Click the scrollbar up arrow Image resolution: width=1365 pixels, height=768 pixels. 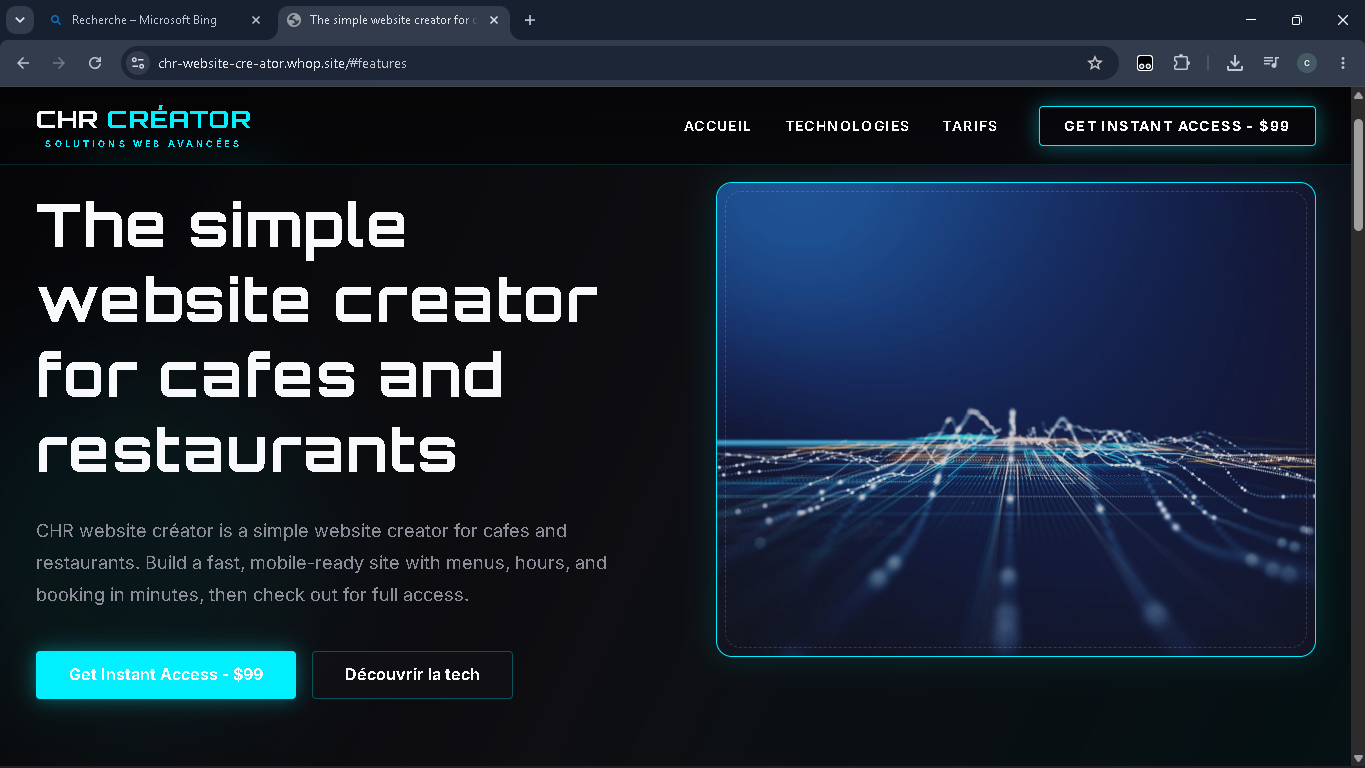(1357, 95)
